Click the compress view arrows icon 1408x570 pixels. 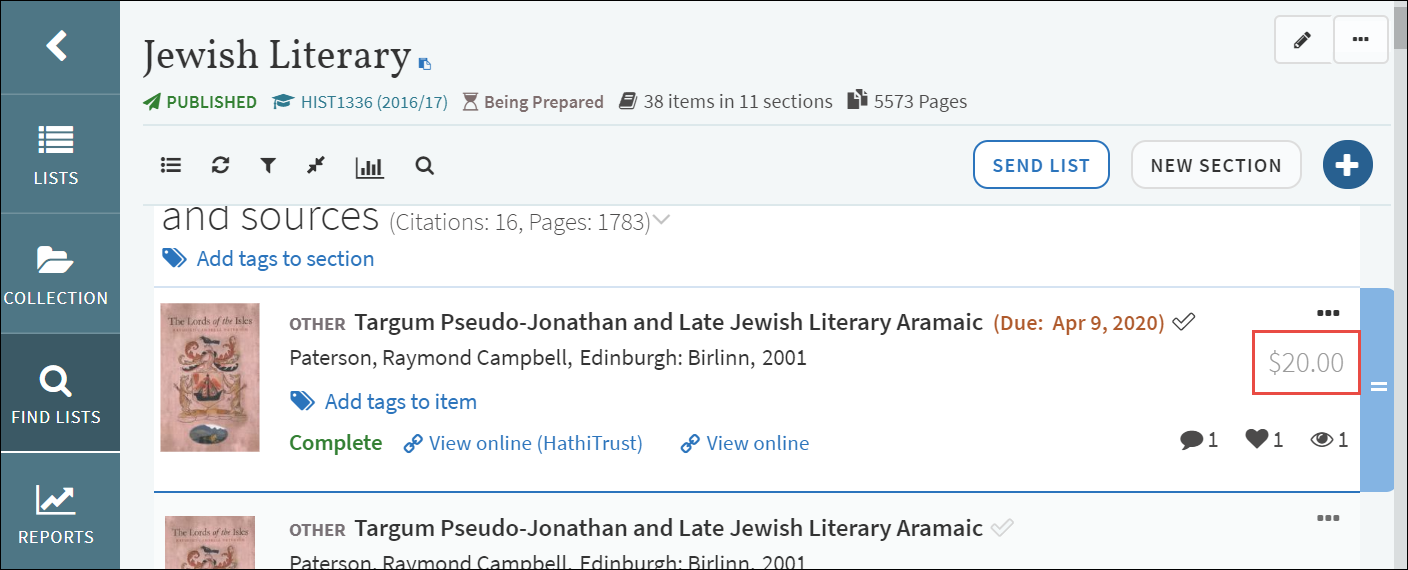coord(316,166)
